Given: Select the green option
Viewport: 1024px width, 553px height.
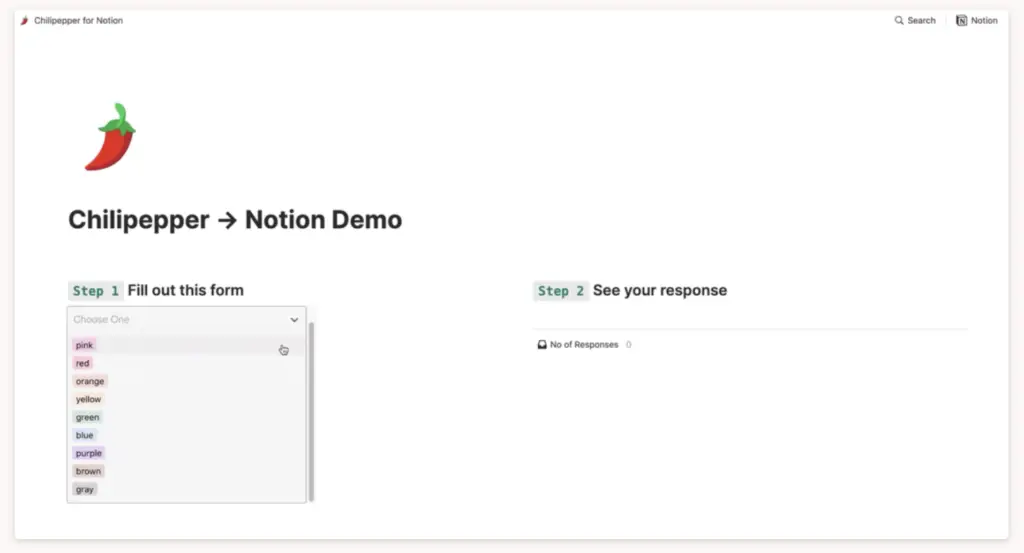Looking at the screenshot, I should (88, 417).
